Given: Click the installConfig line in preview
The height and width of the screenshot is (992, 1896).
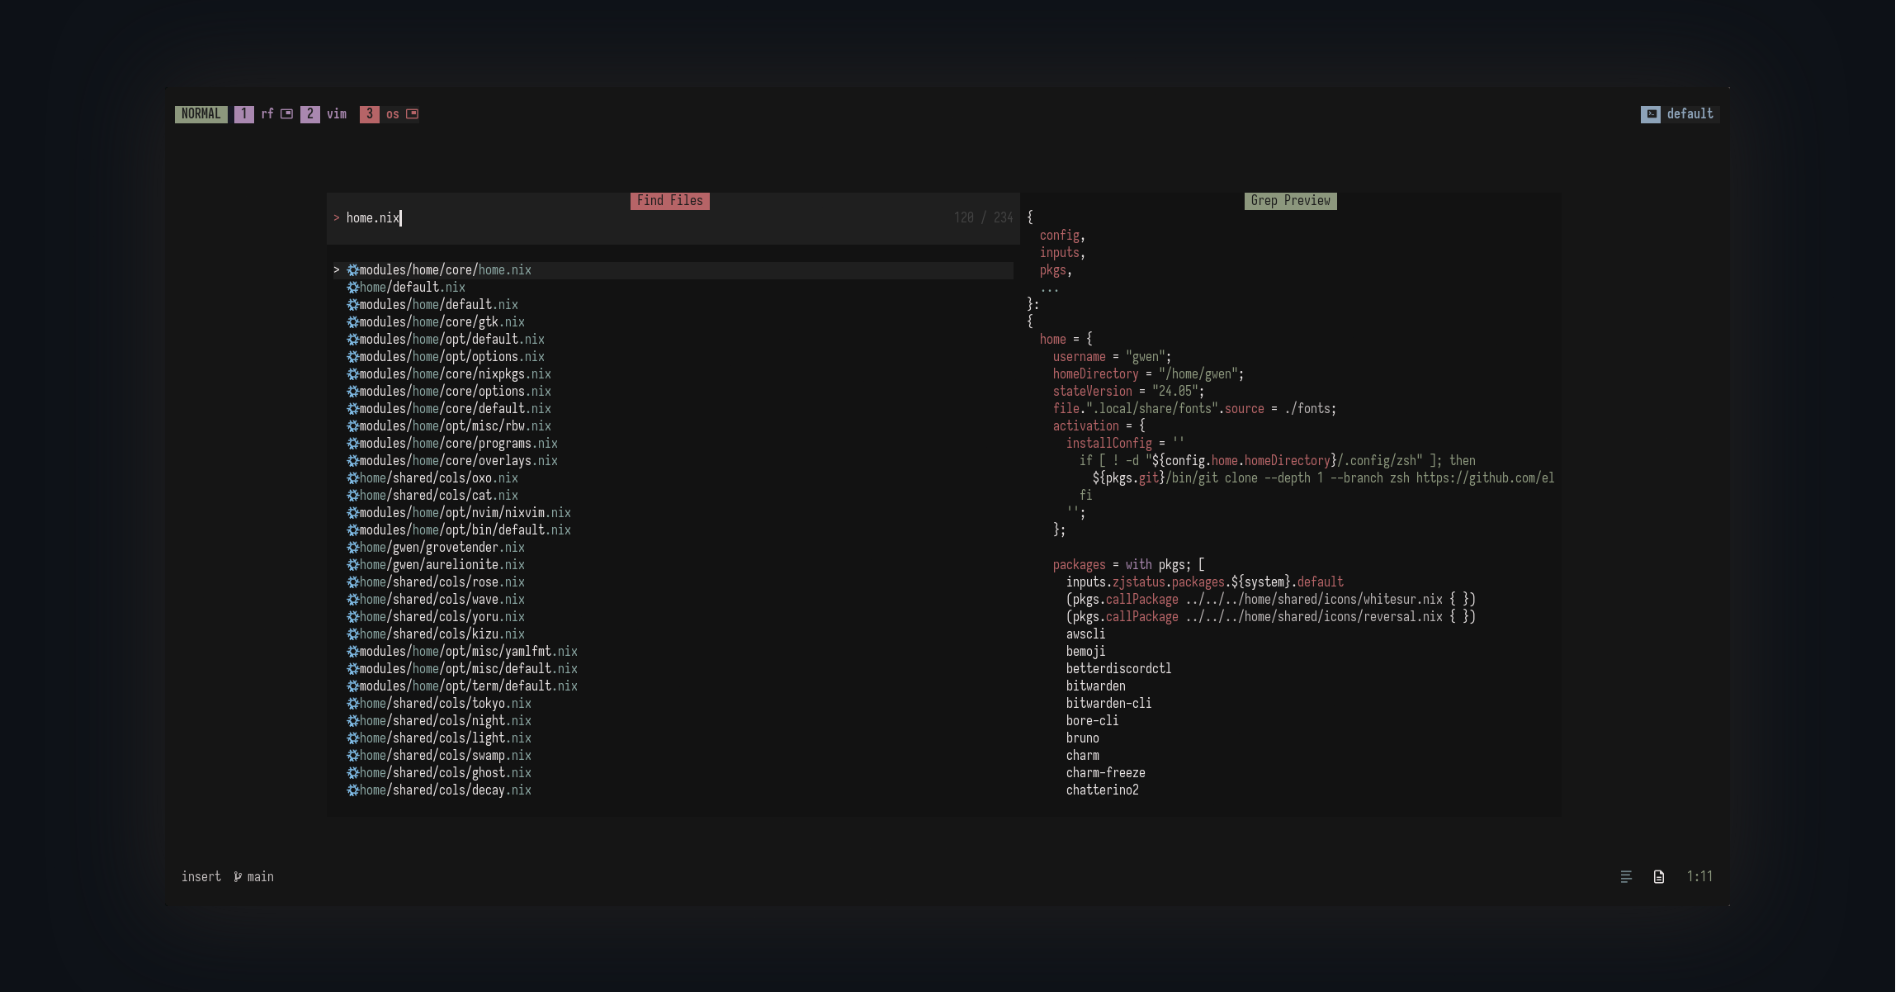Looking at the screenshot, I should tap(1125, 444).
